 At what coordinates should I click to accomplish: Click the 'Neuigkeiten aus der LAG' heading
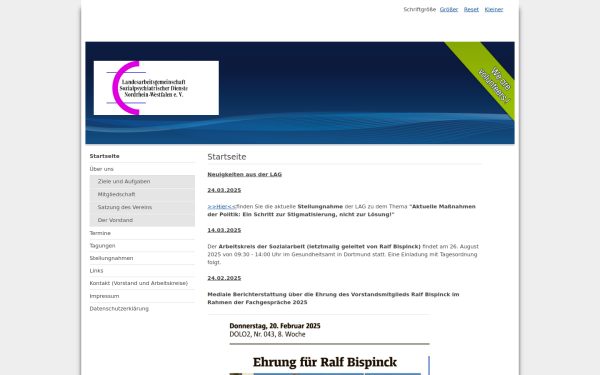[x=245, y=174]
